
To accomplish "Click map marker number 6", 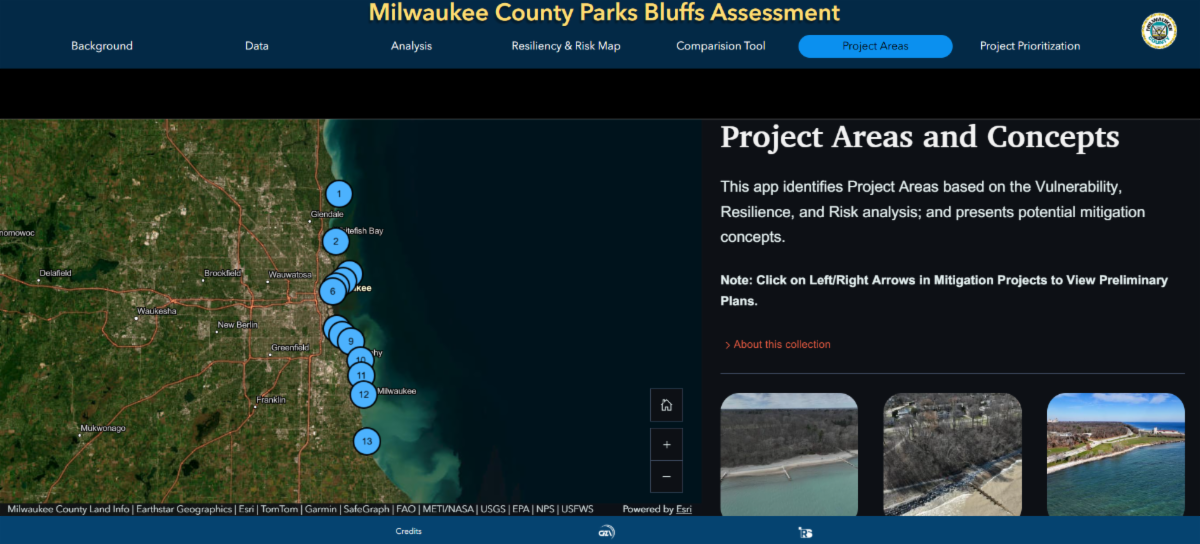I will pos(332,291).
